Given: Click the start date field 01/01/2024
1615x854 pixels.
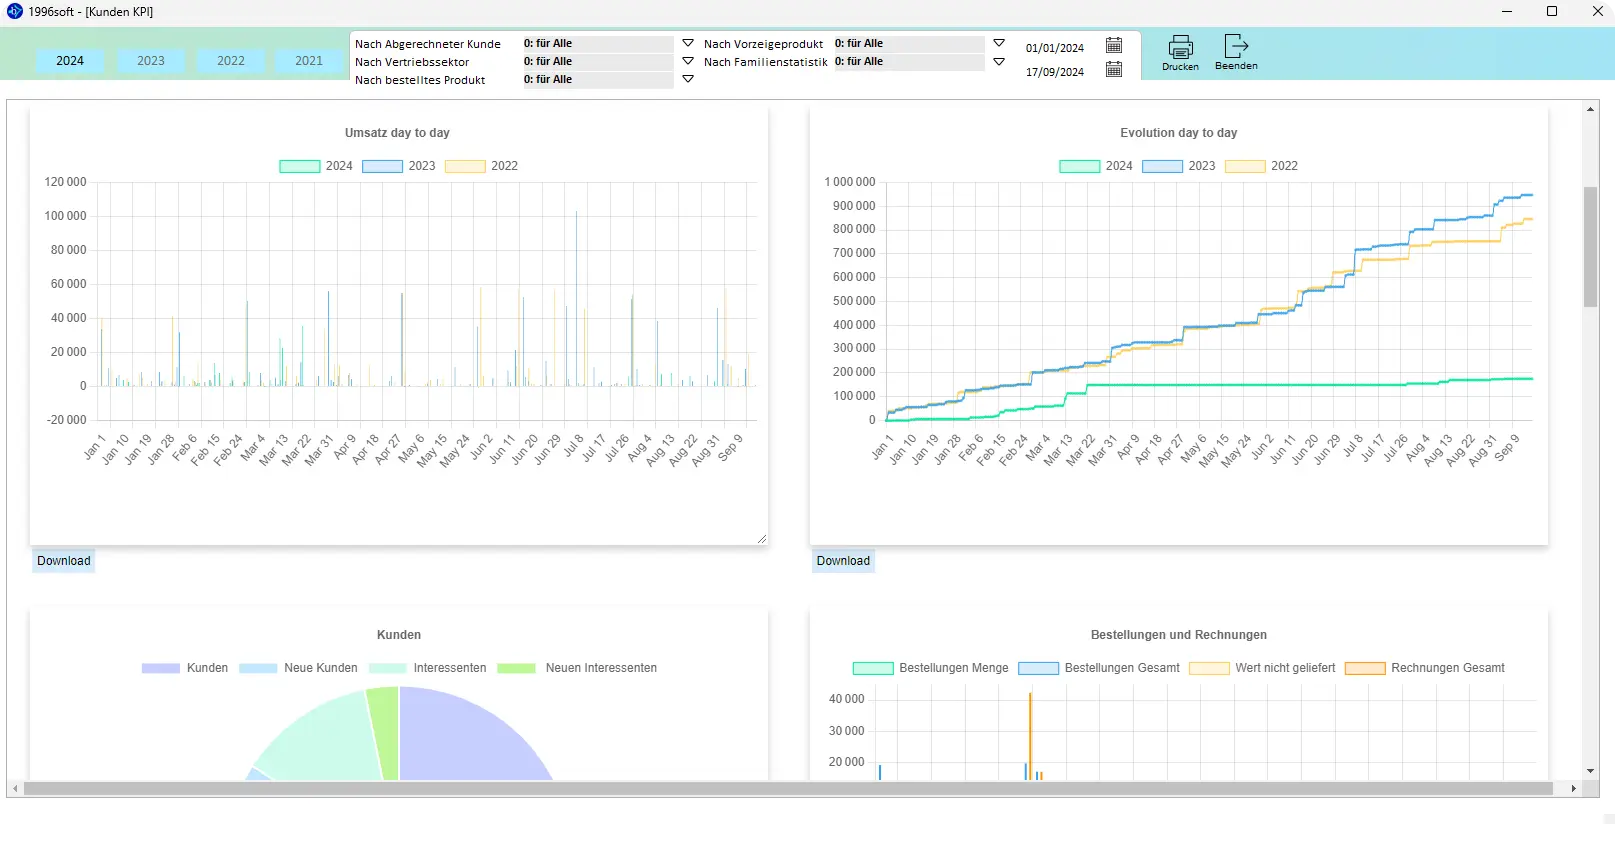Looking at the screenshot, I should pos(1055,48).
